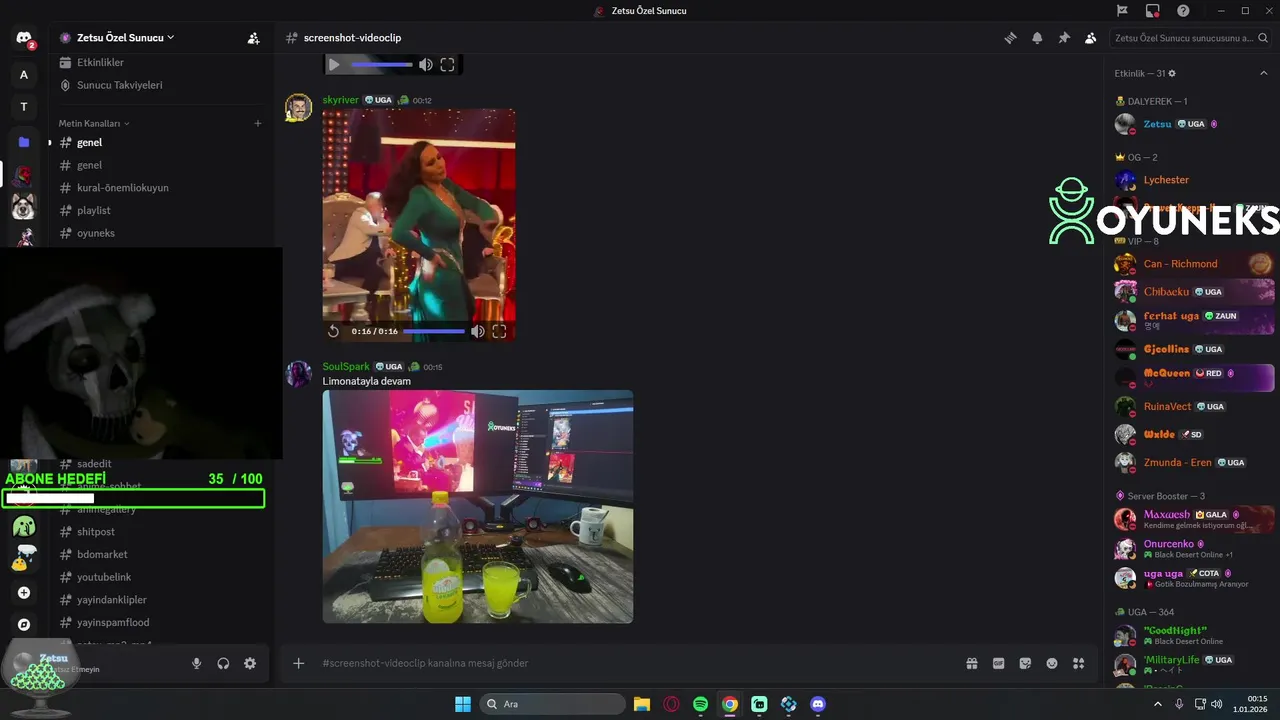Open the discover servers compass icon

pos(24,624)
